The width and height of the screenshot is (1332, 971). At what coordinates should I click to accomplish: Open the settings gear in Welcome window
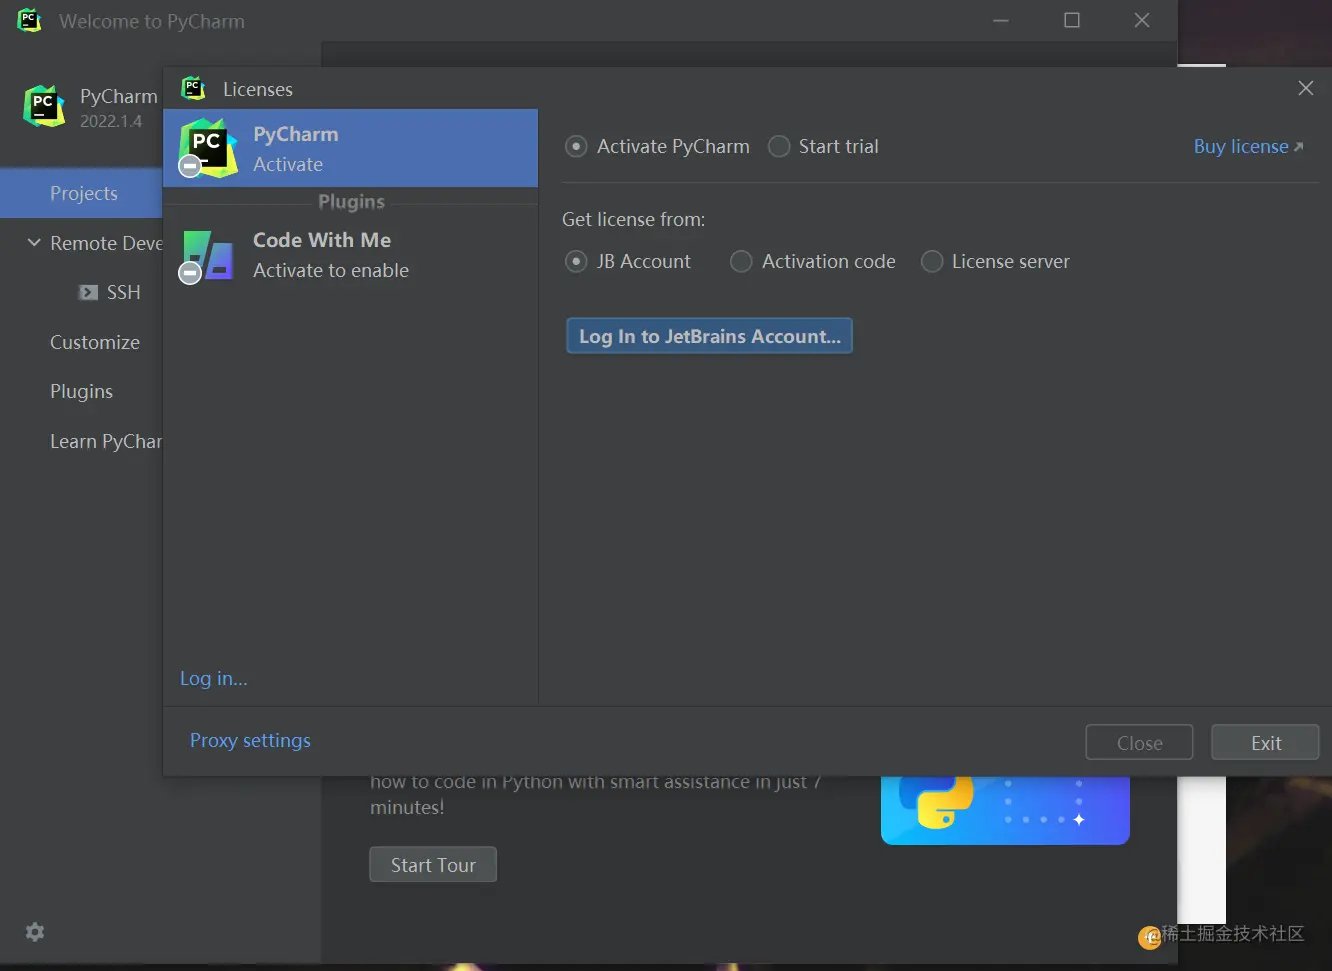pyautogui.click(x=35, y=932)
